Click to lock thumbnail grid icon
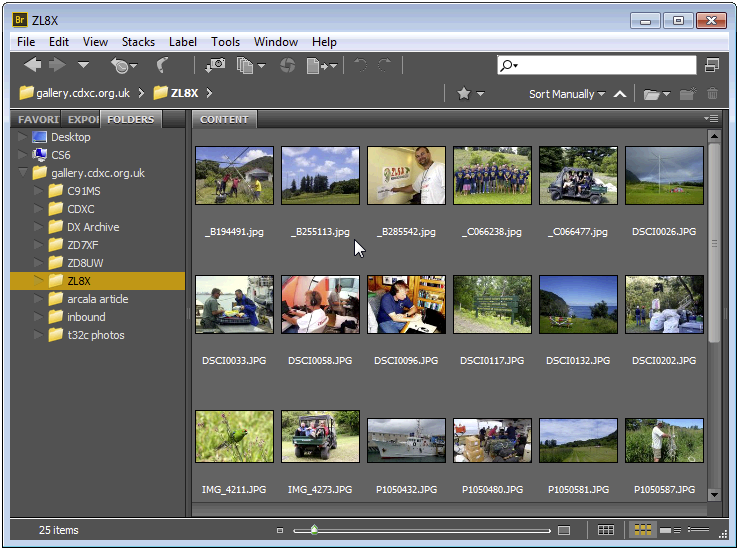Screen dimensions: 740x552 tap(605, 530)
